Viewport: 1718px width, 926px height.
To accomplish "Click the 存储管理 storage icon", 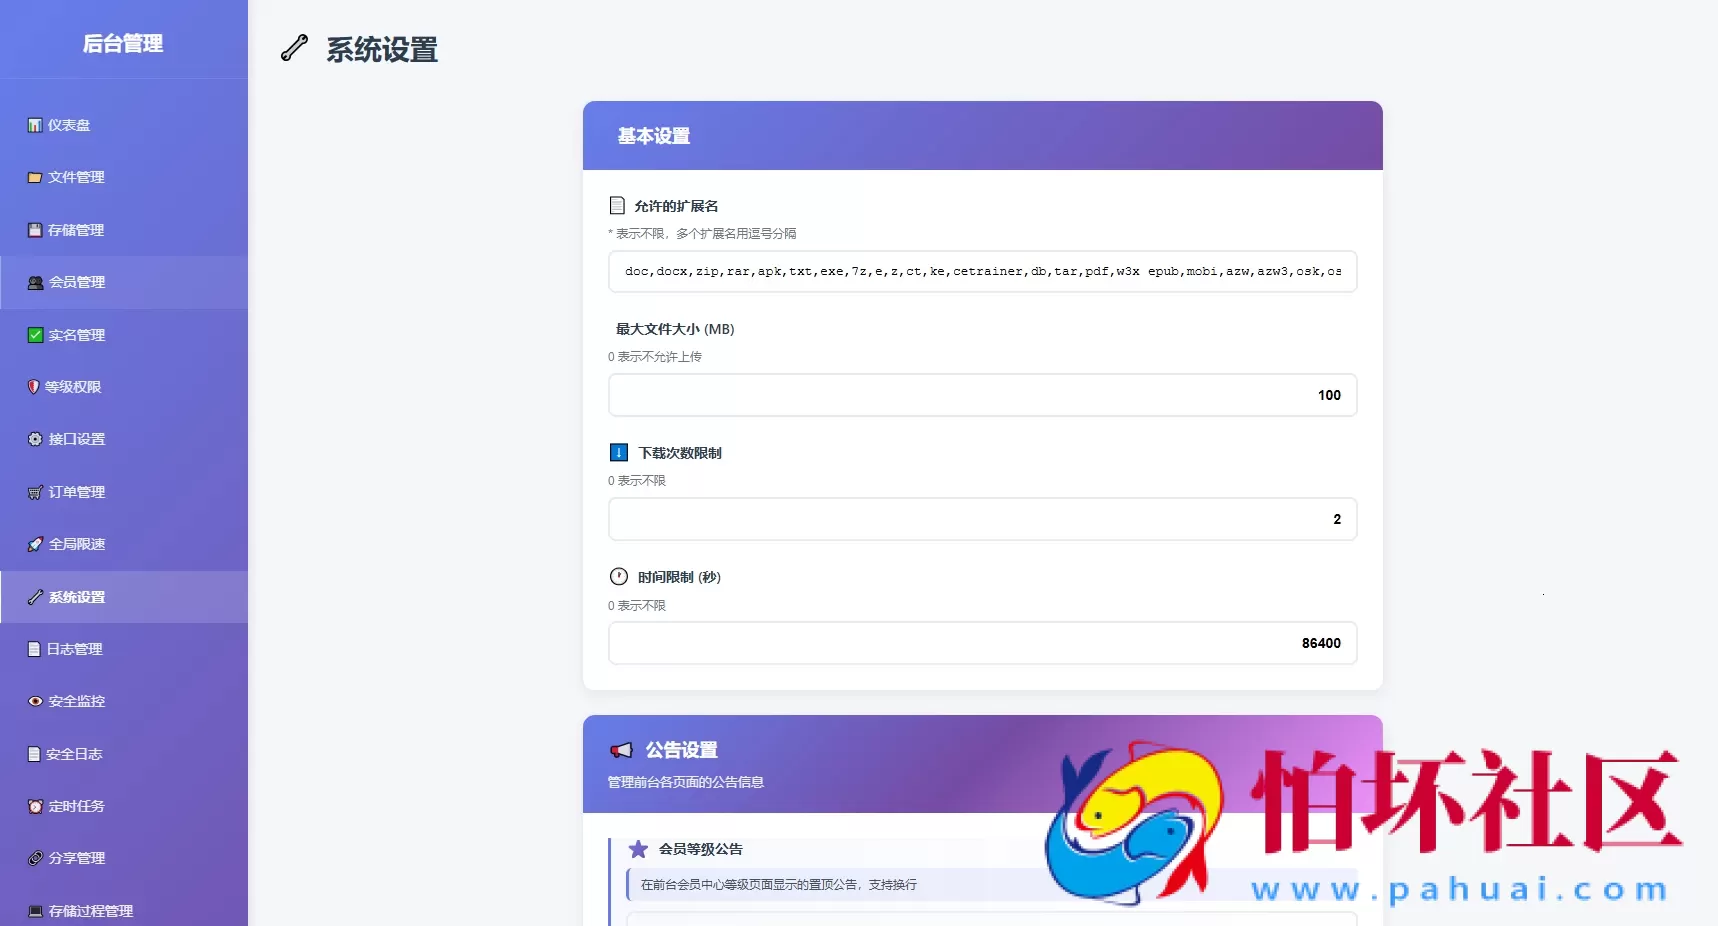I will tap(33, 229).
